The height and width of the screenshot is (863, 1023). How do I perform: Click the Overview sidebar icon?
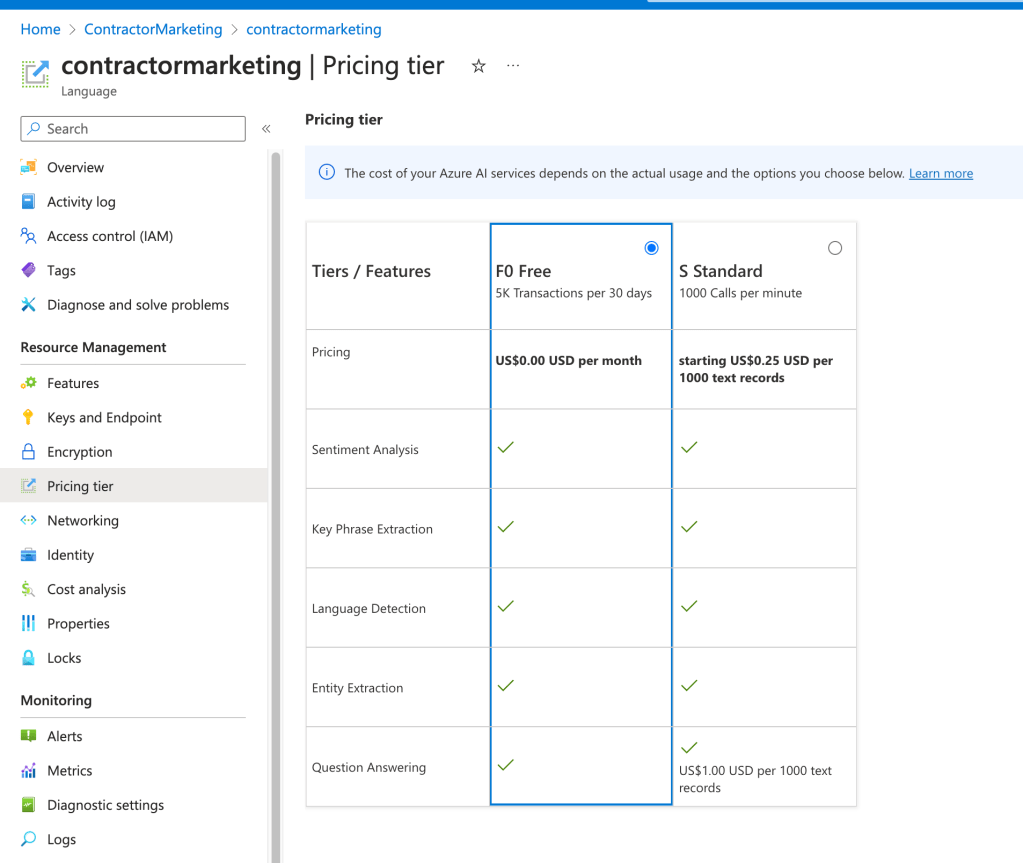click(28, 167)
